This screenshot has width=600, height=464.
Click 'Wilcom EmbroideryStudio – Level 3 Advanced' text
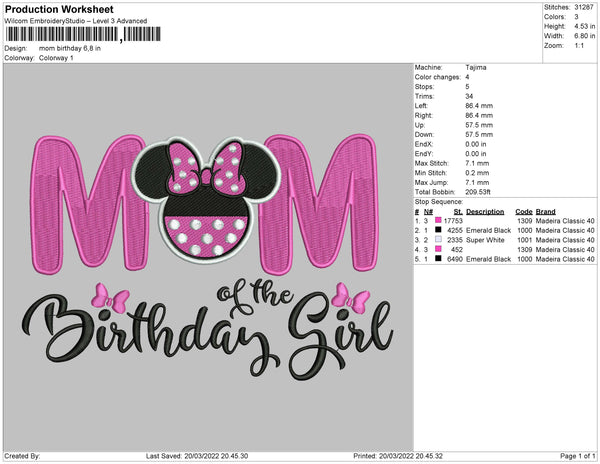click(x=76, y=21)
